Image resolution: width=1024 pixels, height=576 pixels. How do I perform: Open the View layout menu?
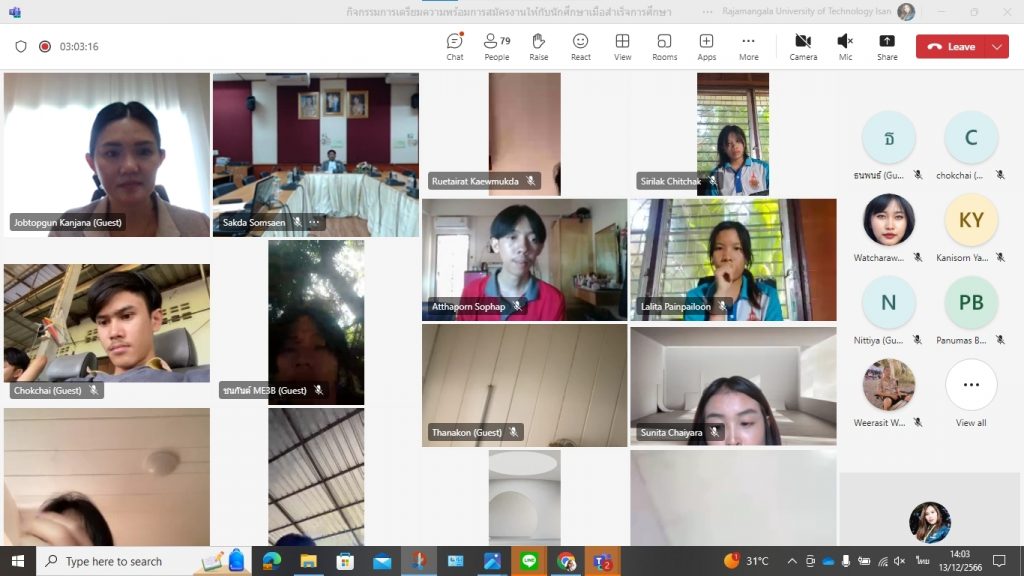(622, 46)
